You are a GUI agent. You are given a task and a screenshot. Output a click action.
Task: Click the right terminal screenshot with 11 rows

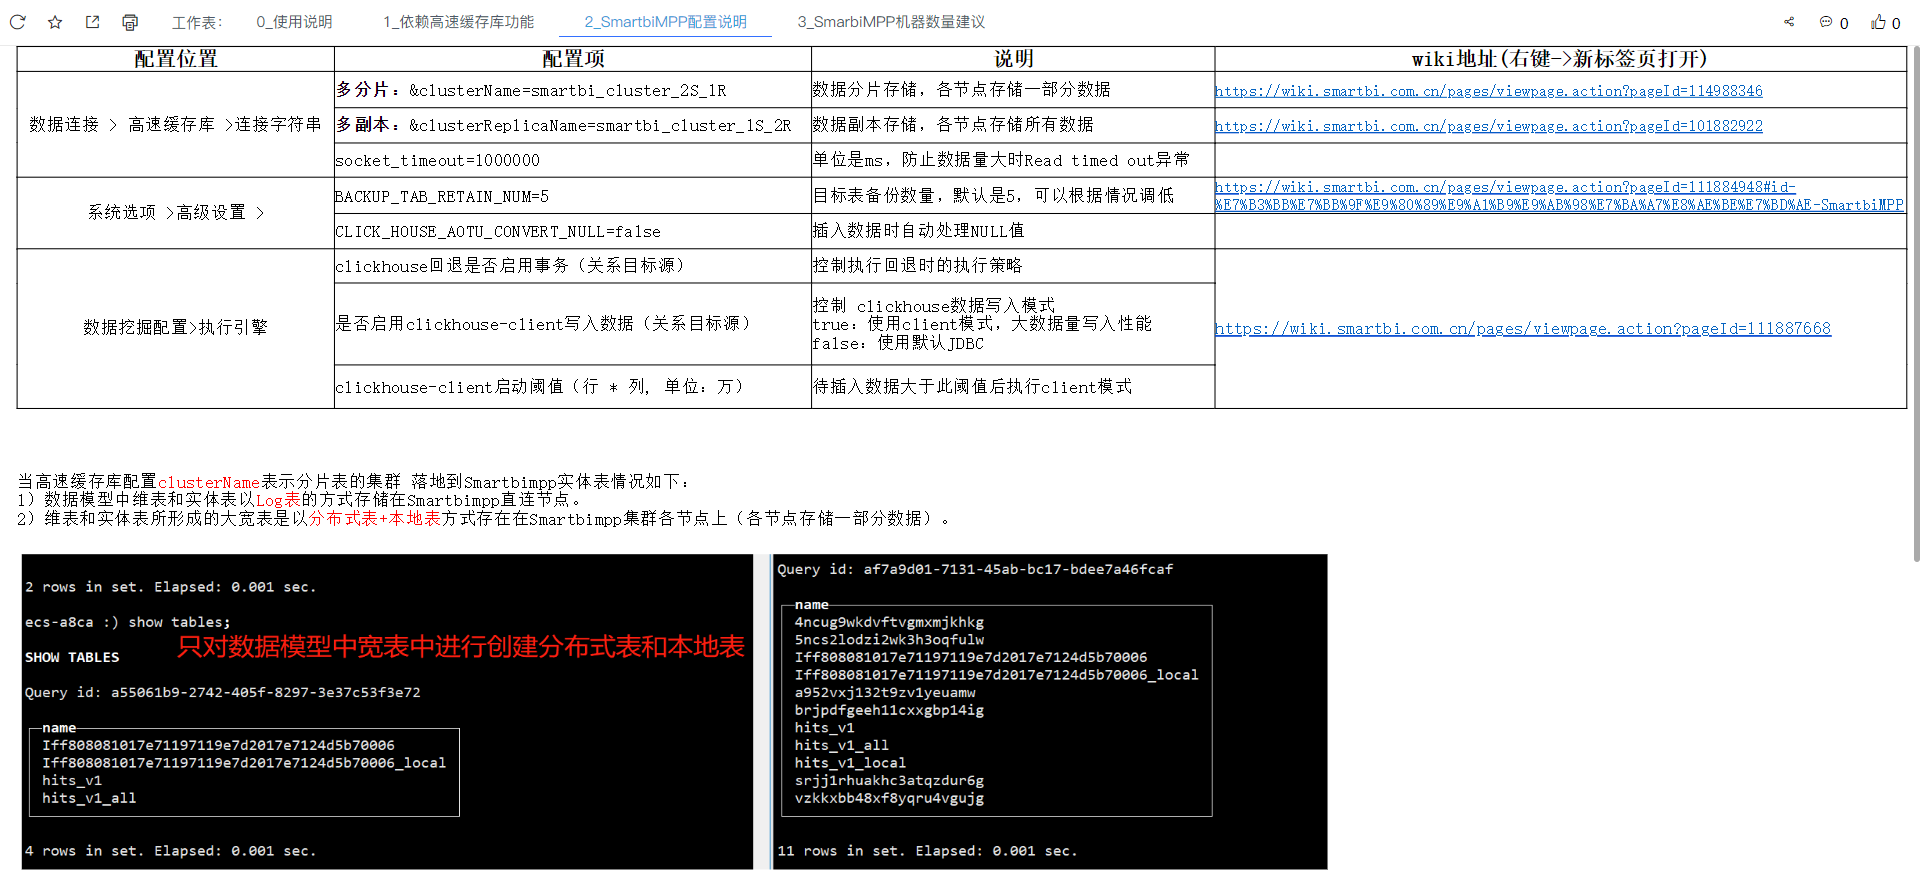(x=1050, y=711)
